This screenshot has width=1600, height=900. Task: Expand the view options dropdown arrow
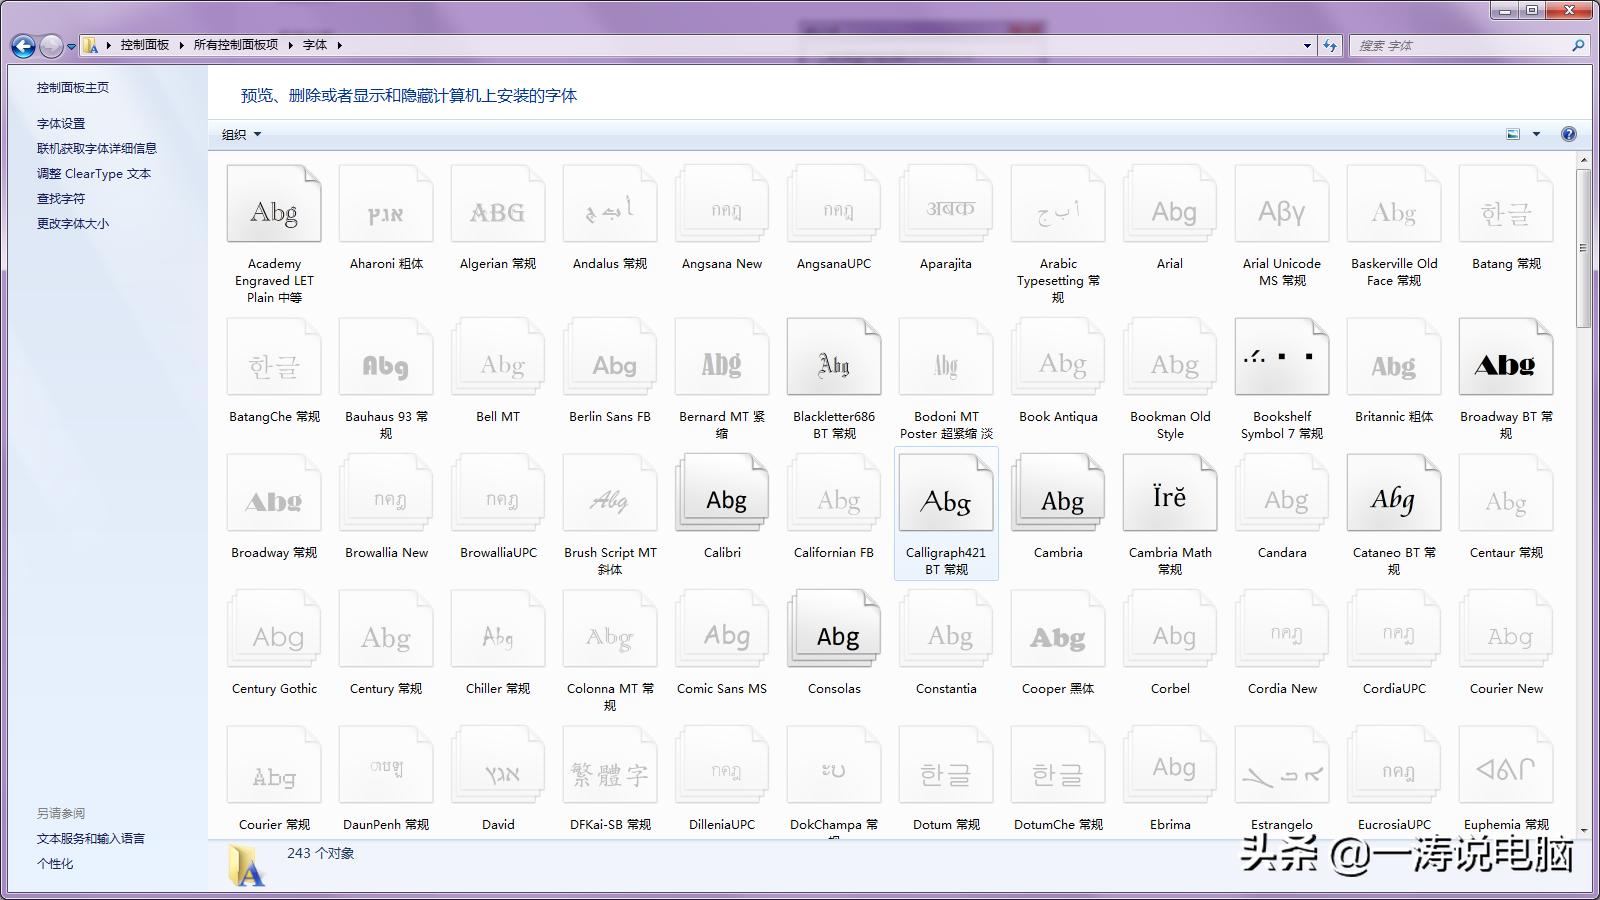click(x=1537, y=134)
